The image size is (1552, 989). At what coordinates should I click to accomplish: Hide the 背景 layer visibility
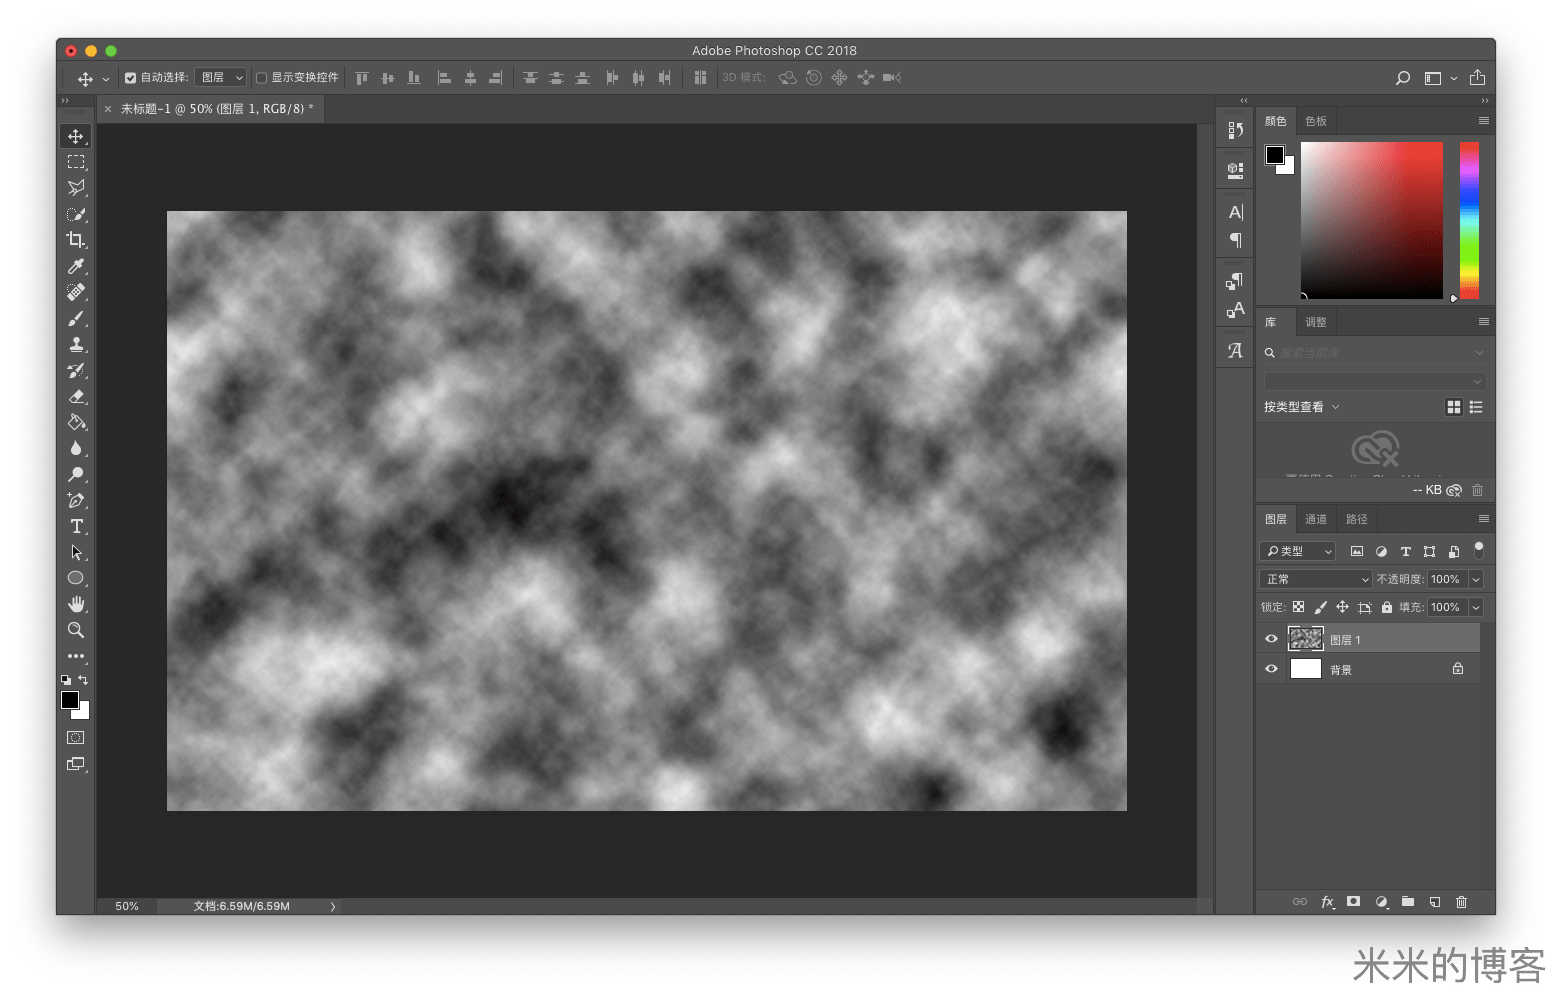click(x=1271, y=669)
